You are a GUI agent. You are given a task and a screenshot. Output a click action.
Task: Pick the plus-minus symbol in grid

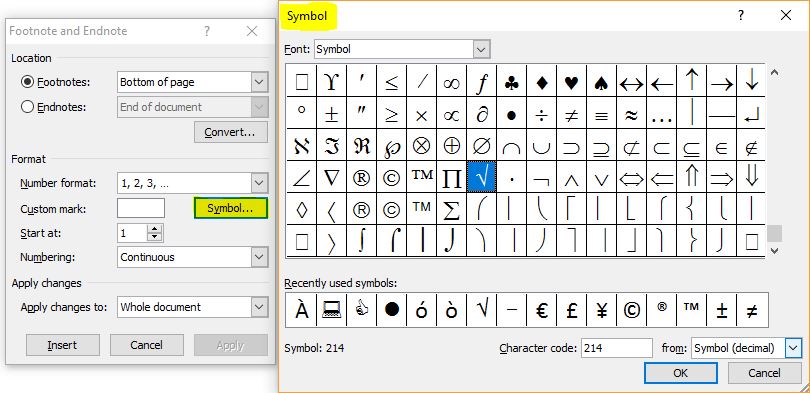(x=332, y=113)
